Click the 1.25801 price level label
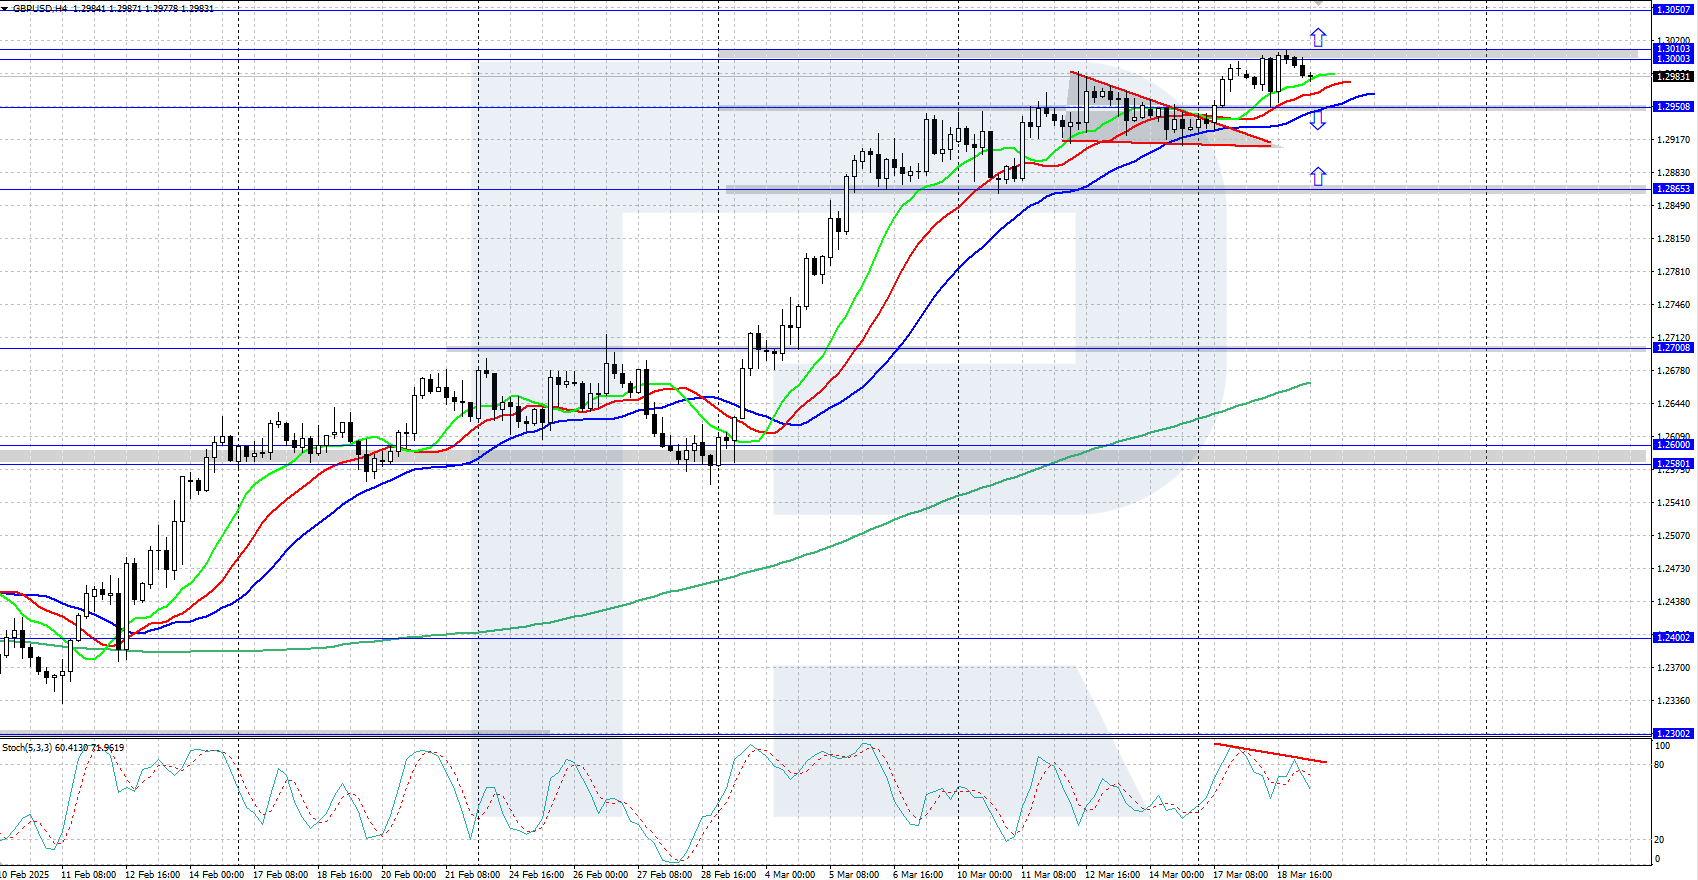The width and height of the screenshot is (1698, 880). tap(1672, 464)
